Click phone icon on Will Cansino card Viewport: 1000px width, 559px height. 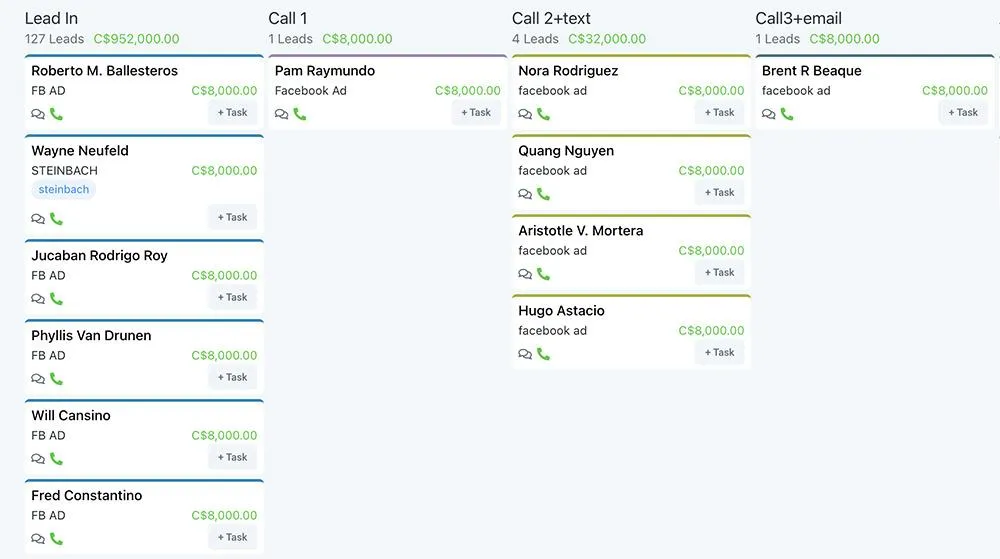(56, 459)
